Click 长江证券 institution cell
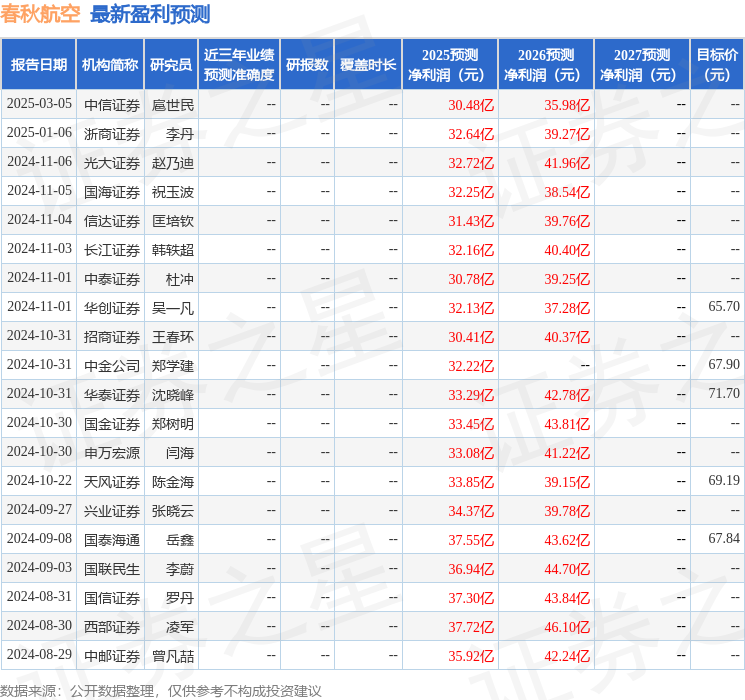Viewport: 745px width, 700px height. [x=112, y=250]
